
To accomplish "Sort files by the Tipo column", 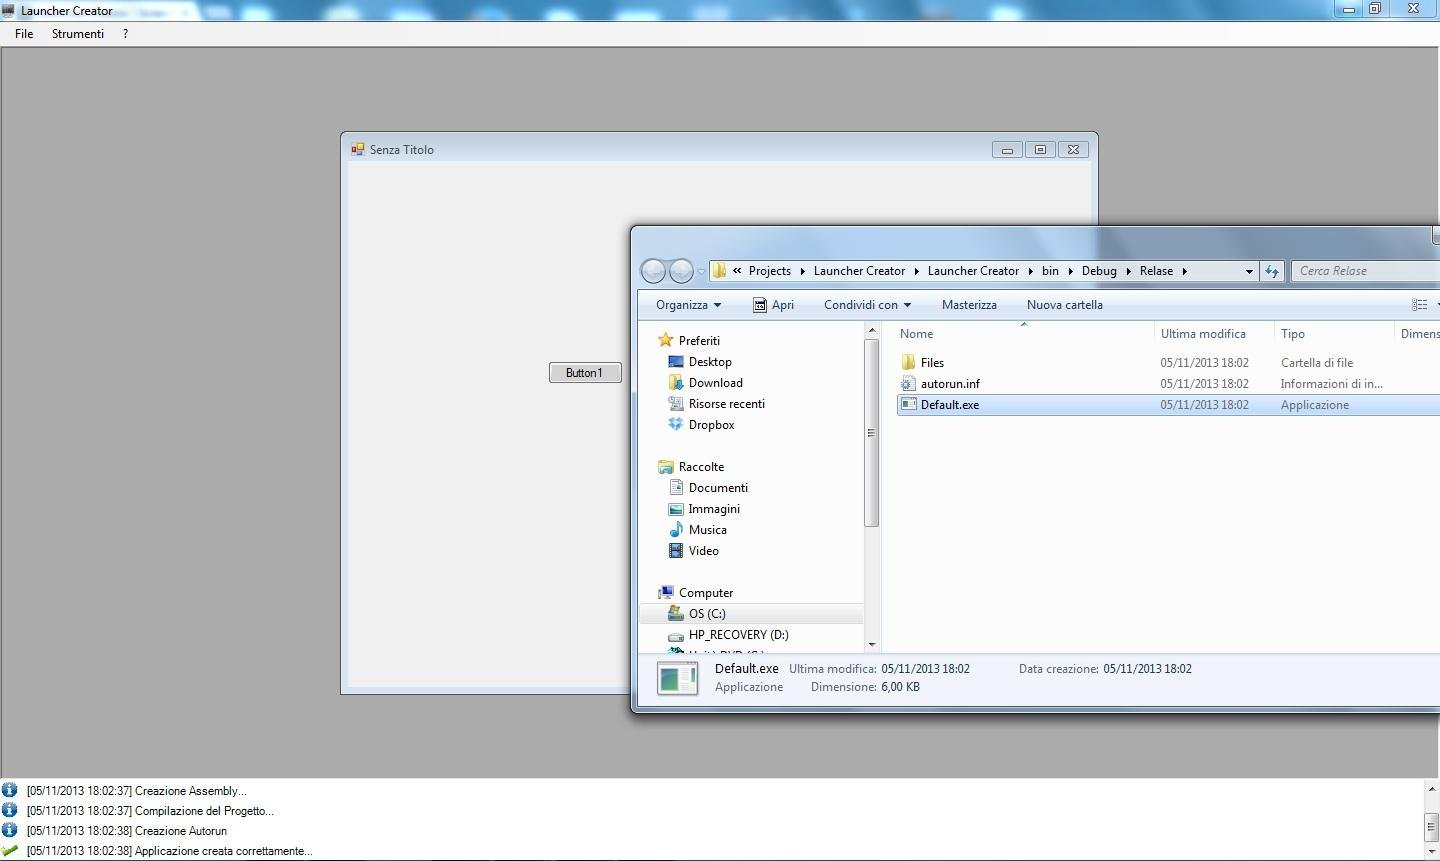I will [x=1333, y=334].
